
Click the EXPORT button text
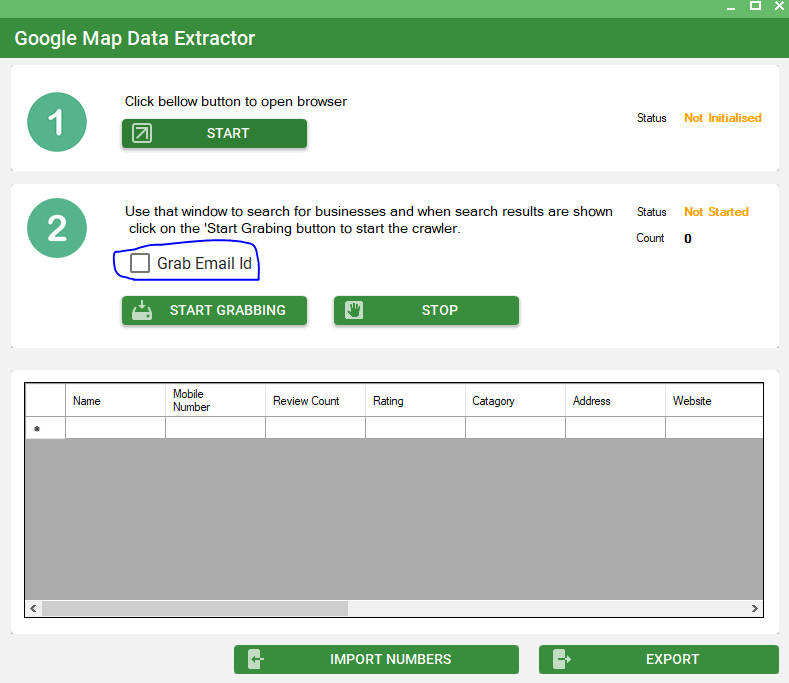[x=672, y=659]
